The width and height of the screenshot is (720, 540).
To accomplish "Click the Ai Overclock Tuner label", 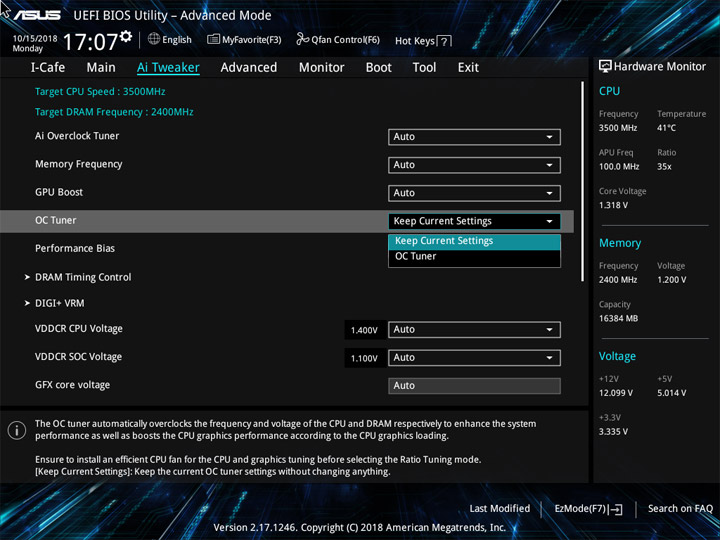I will pos(77,136).
